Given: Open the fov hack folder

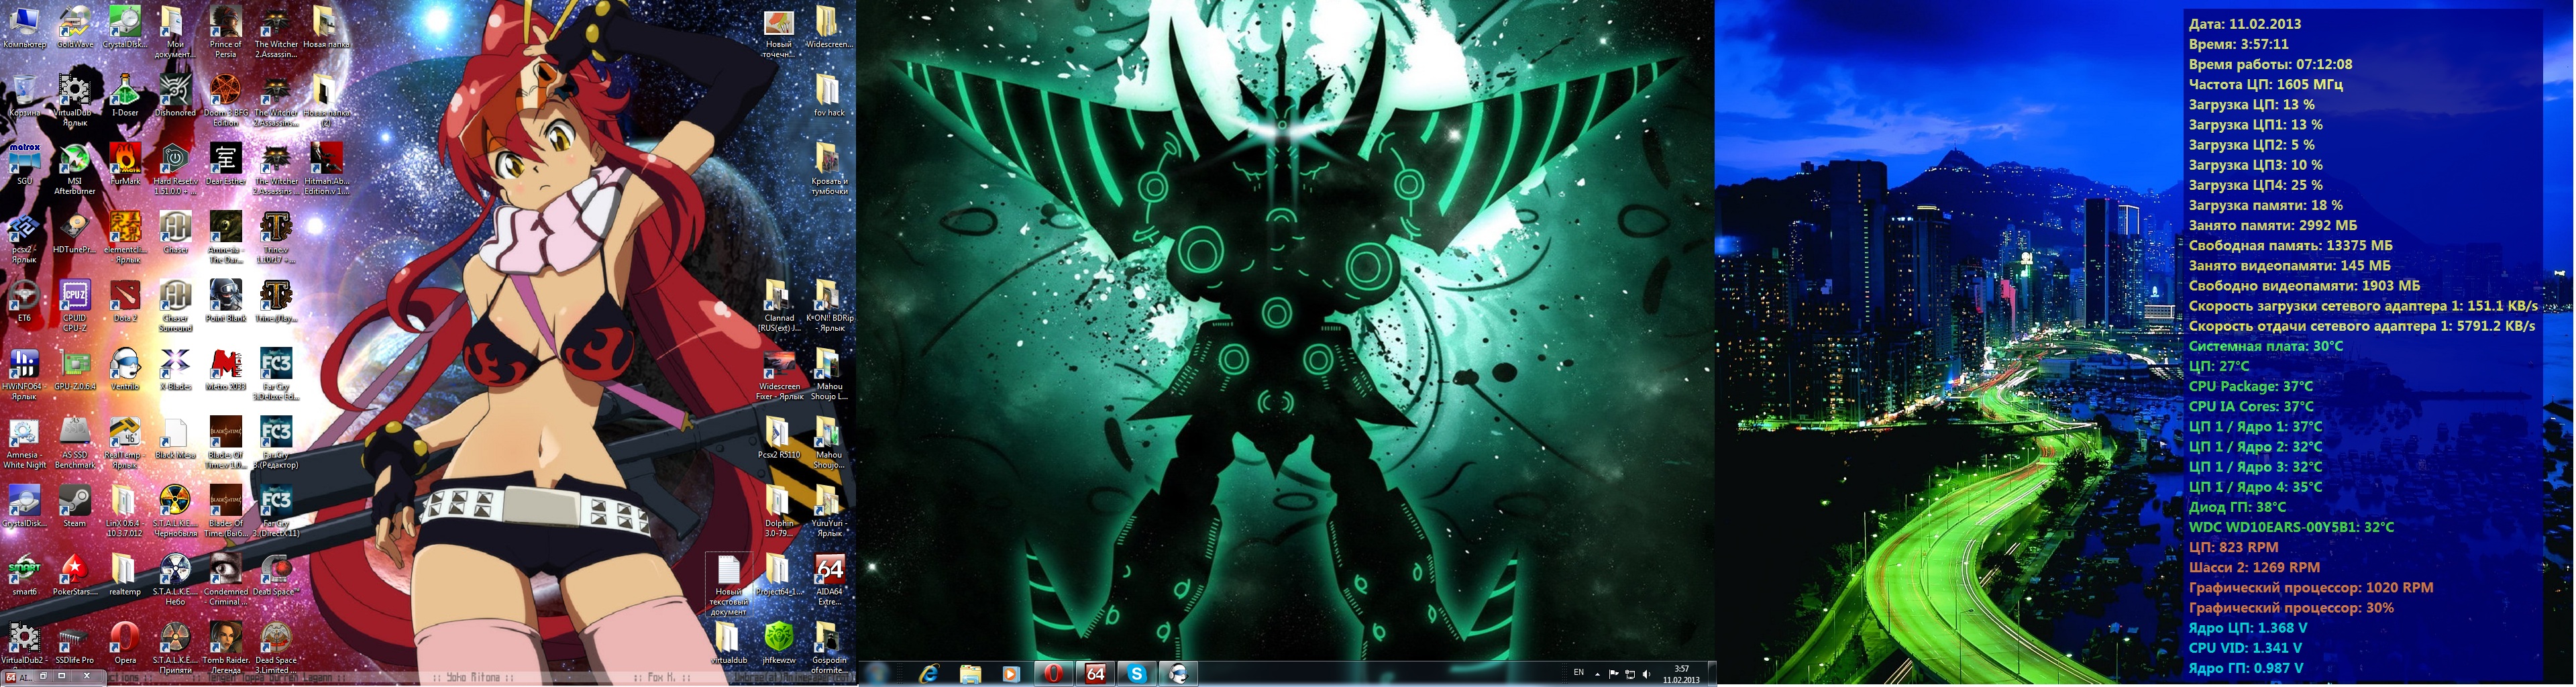Looking at the screenshot, I should click(x=829, y=95).
